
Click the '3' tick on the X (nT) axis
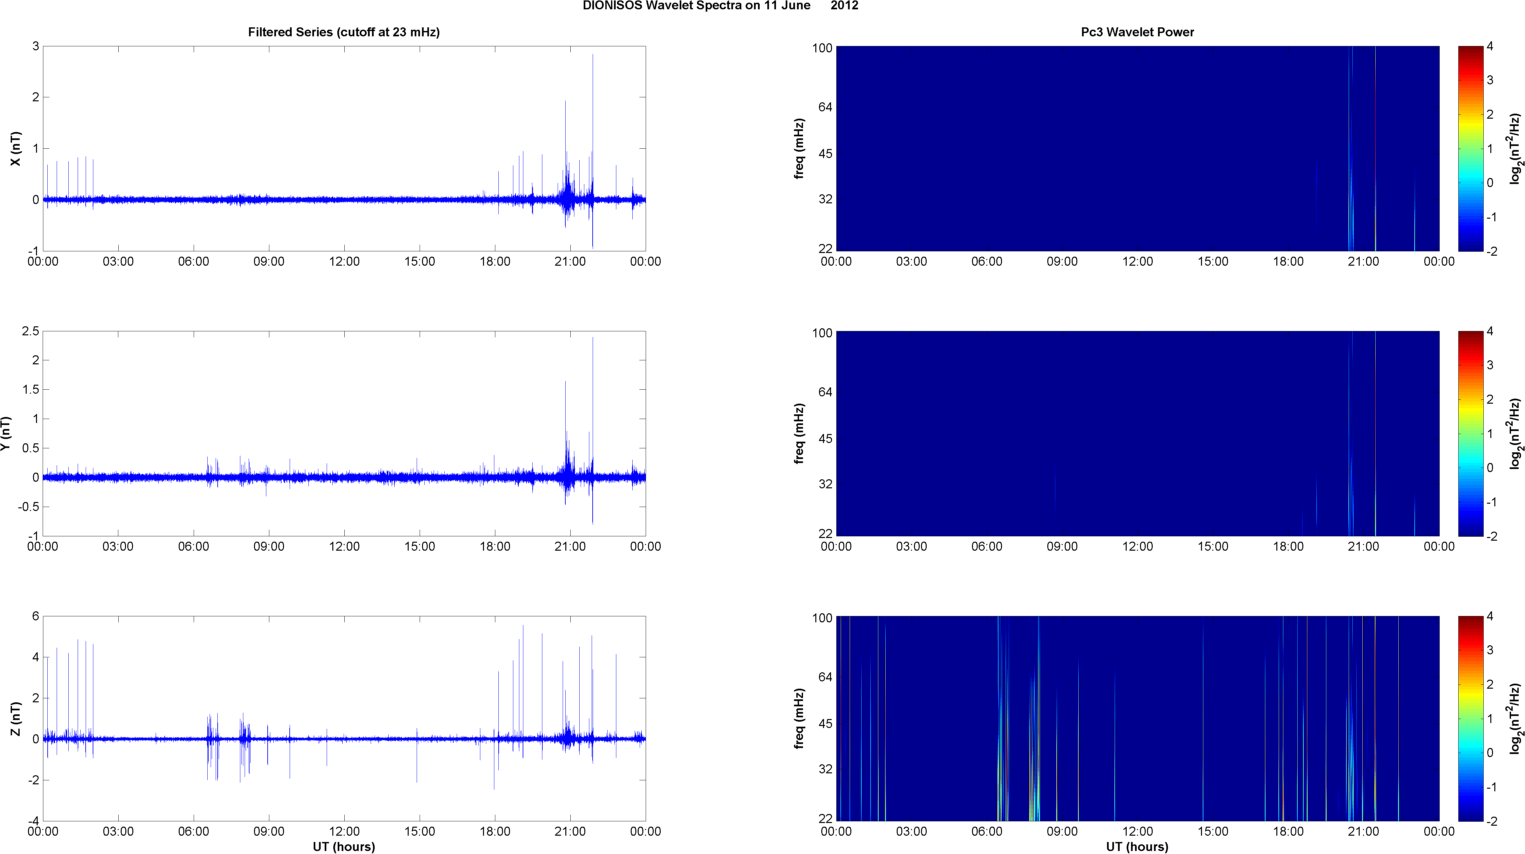tap(36, 47)
